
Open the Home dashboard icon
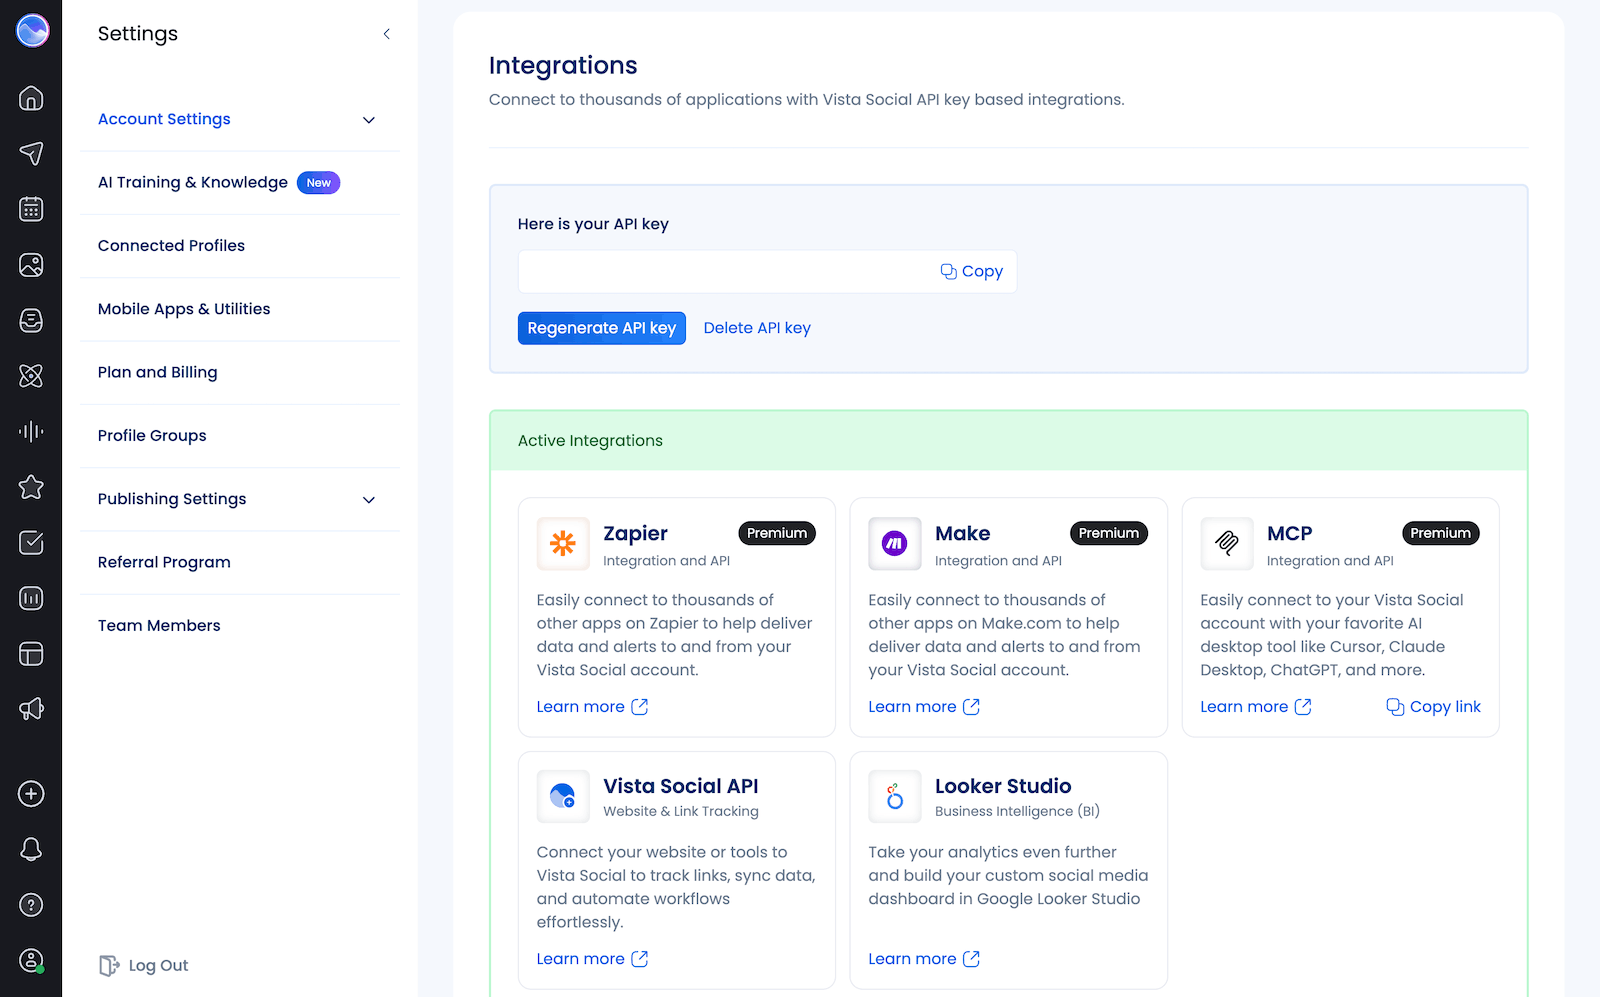(31, 98)
